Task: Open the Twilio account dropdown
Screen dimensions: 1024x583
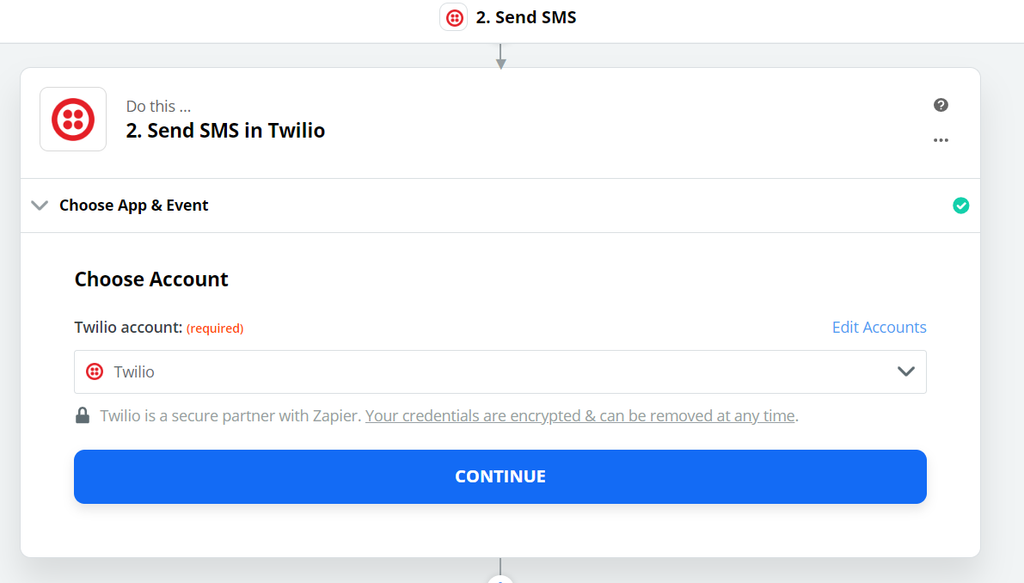Action: [500, 370]
